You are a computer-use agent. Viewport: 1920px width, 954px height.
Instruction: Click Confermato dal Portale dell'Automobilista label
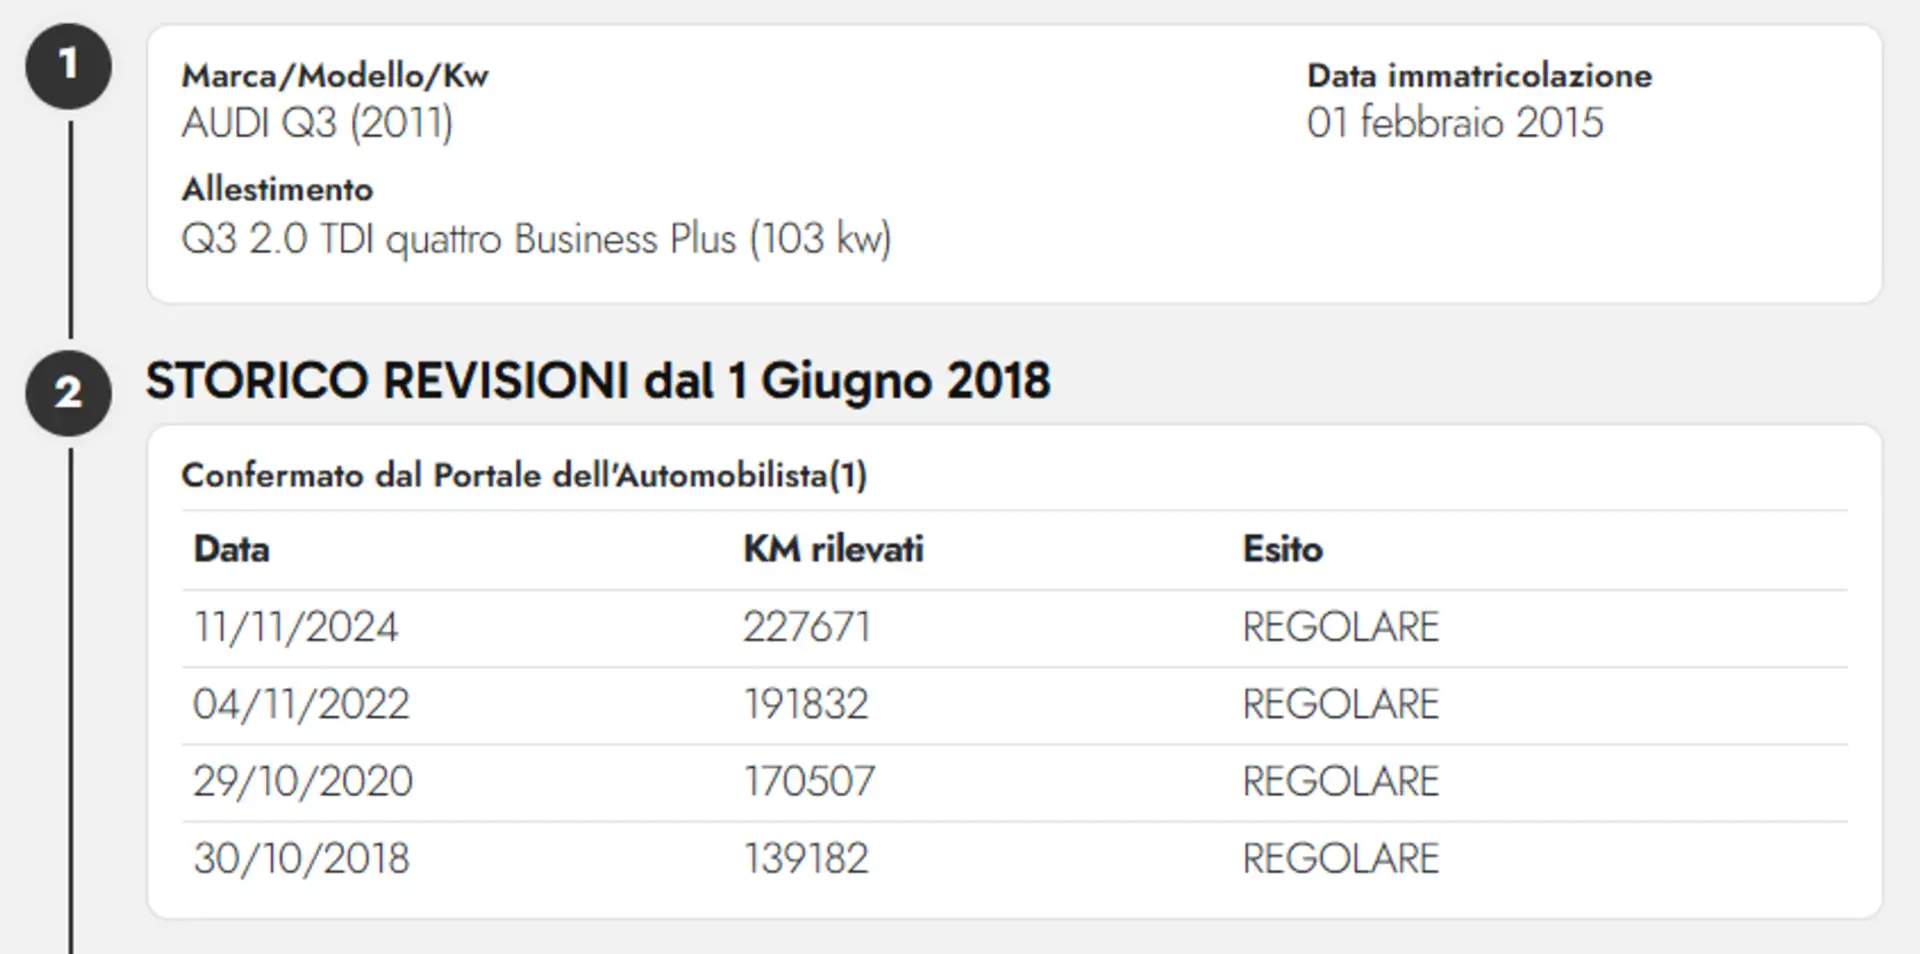524,475
